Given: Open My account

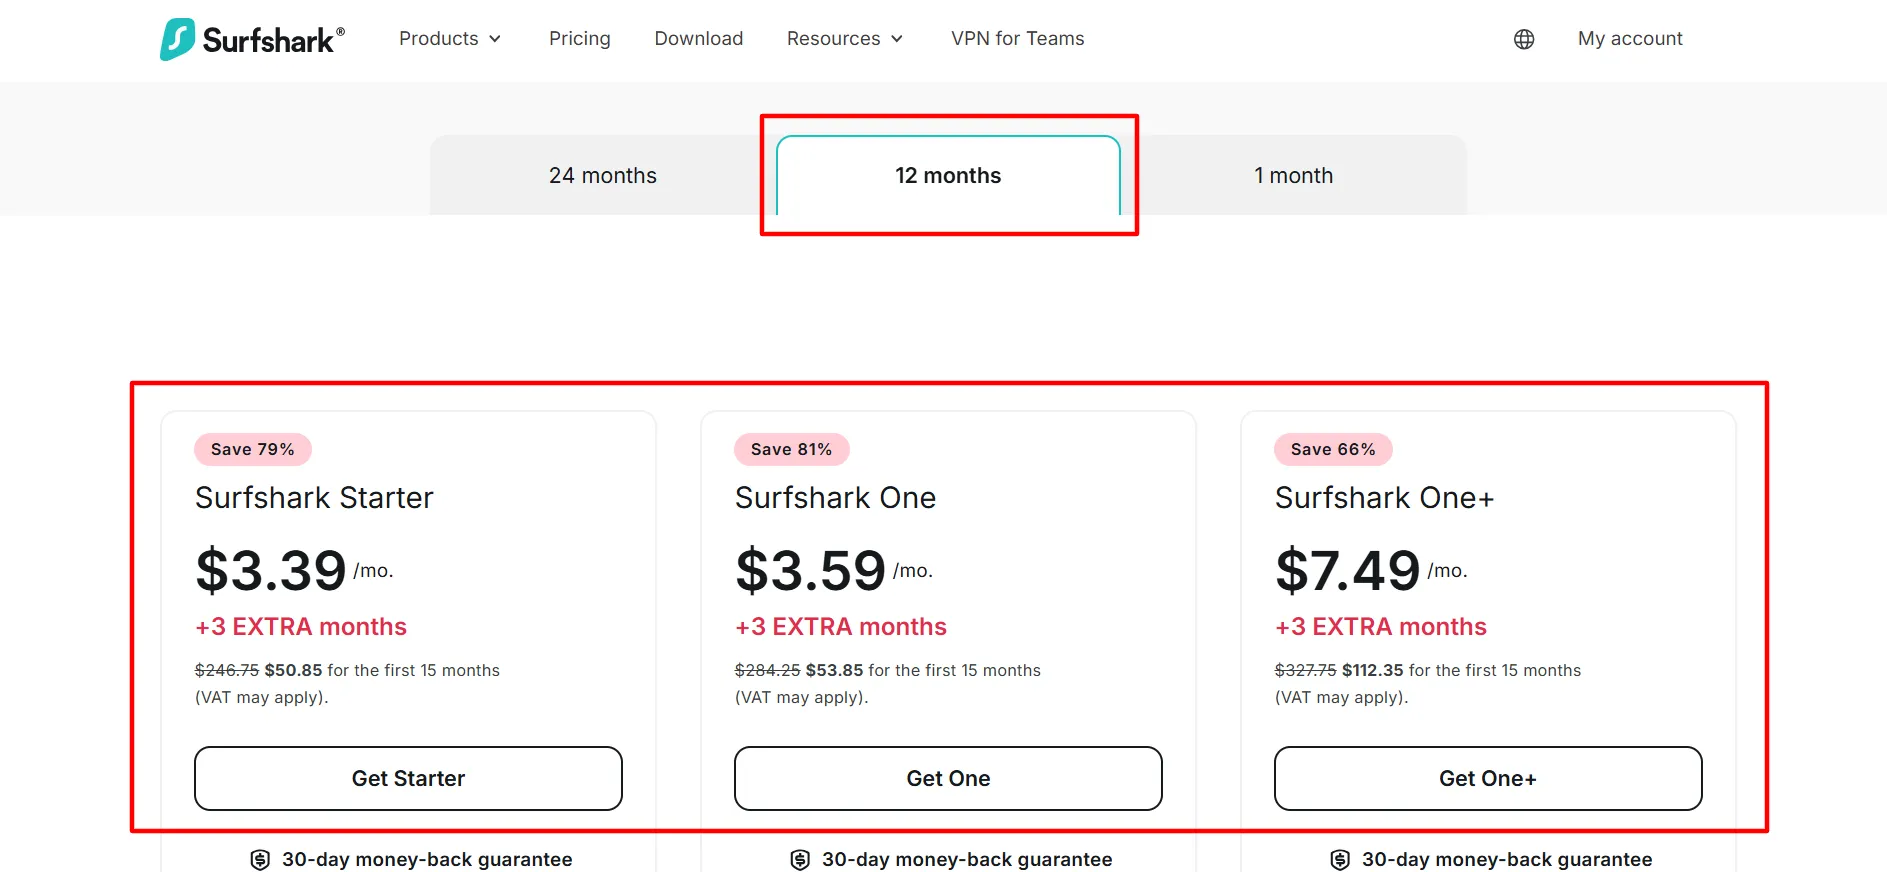Looking at the screenshot, I should point(1630,39).
